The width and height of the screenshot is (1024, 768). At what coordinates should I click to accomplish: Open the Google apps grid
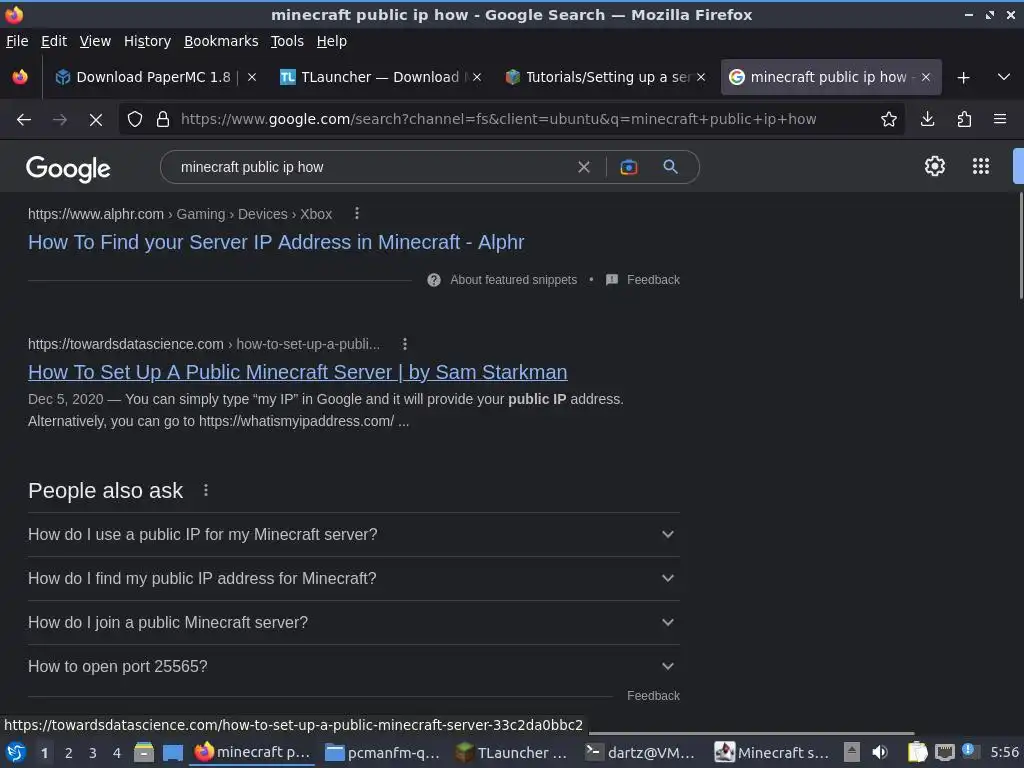[980, 167]
